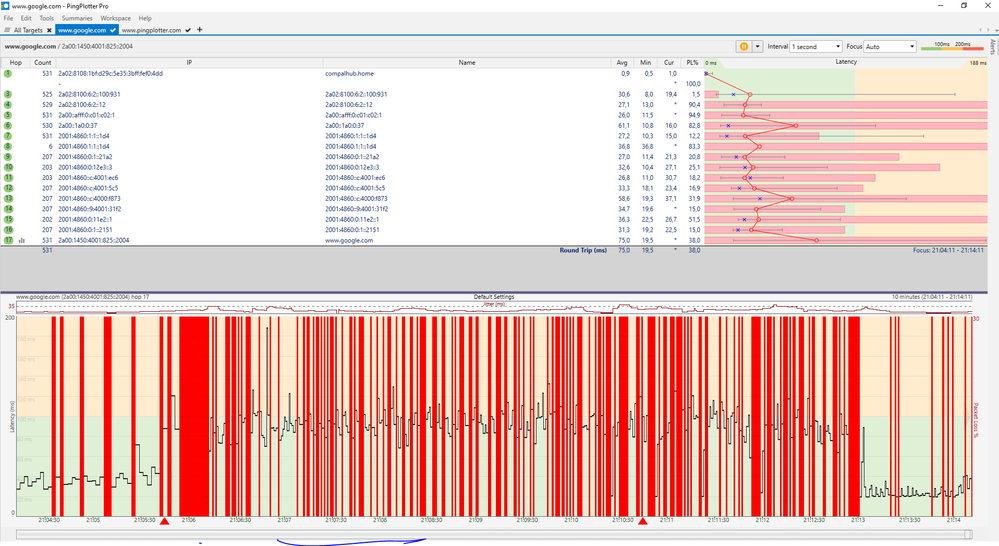Open the Workspace menu
Viewport: 999px width, 546px height.
point(115,18)
